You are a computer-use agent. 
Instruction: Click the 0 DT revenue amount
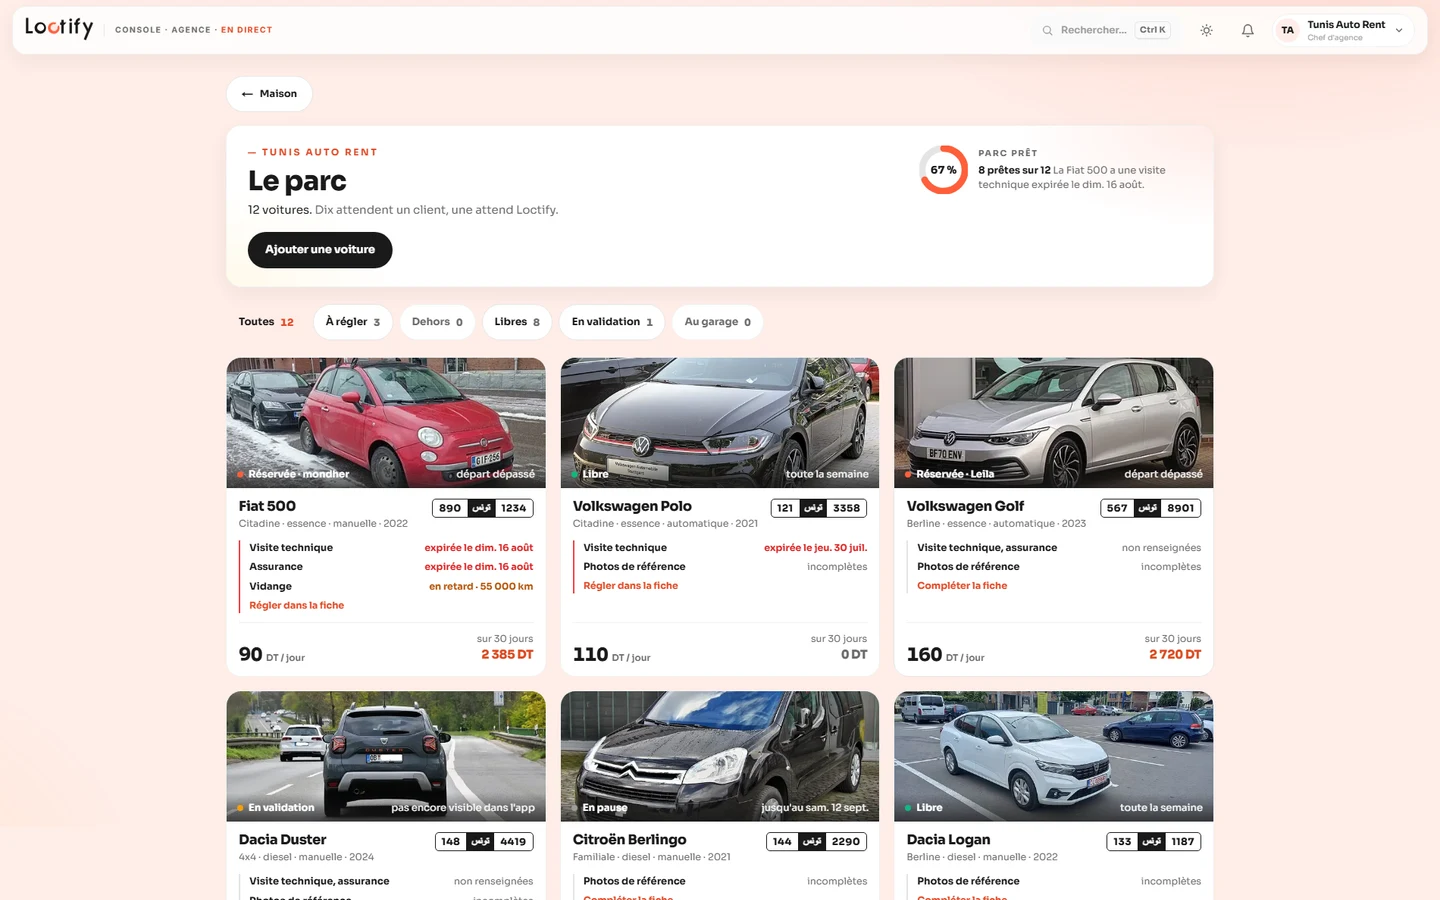pos(854,655)
